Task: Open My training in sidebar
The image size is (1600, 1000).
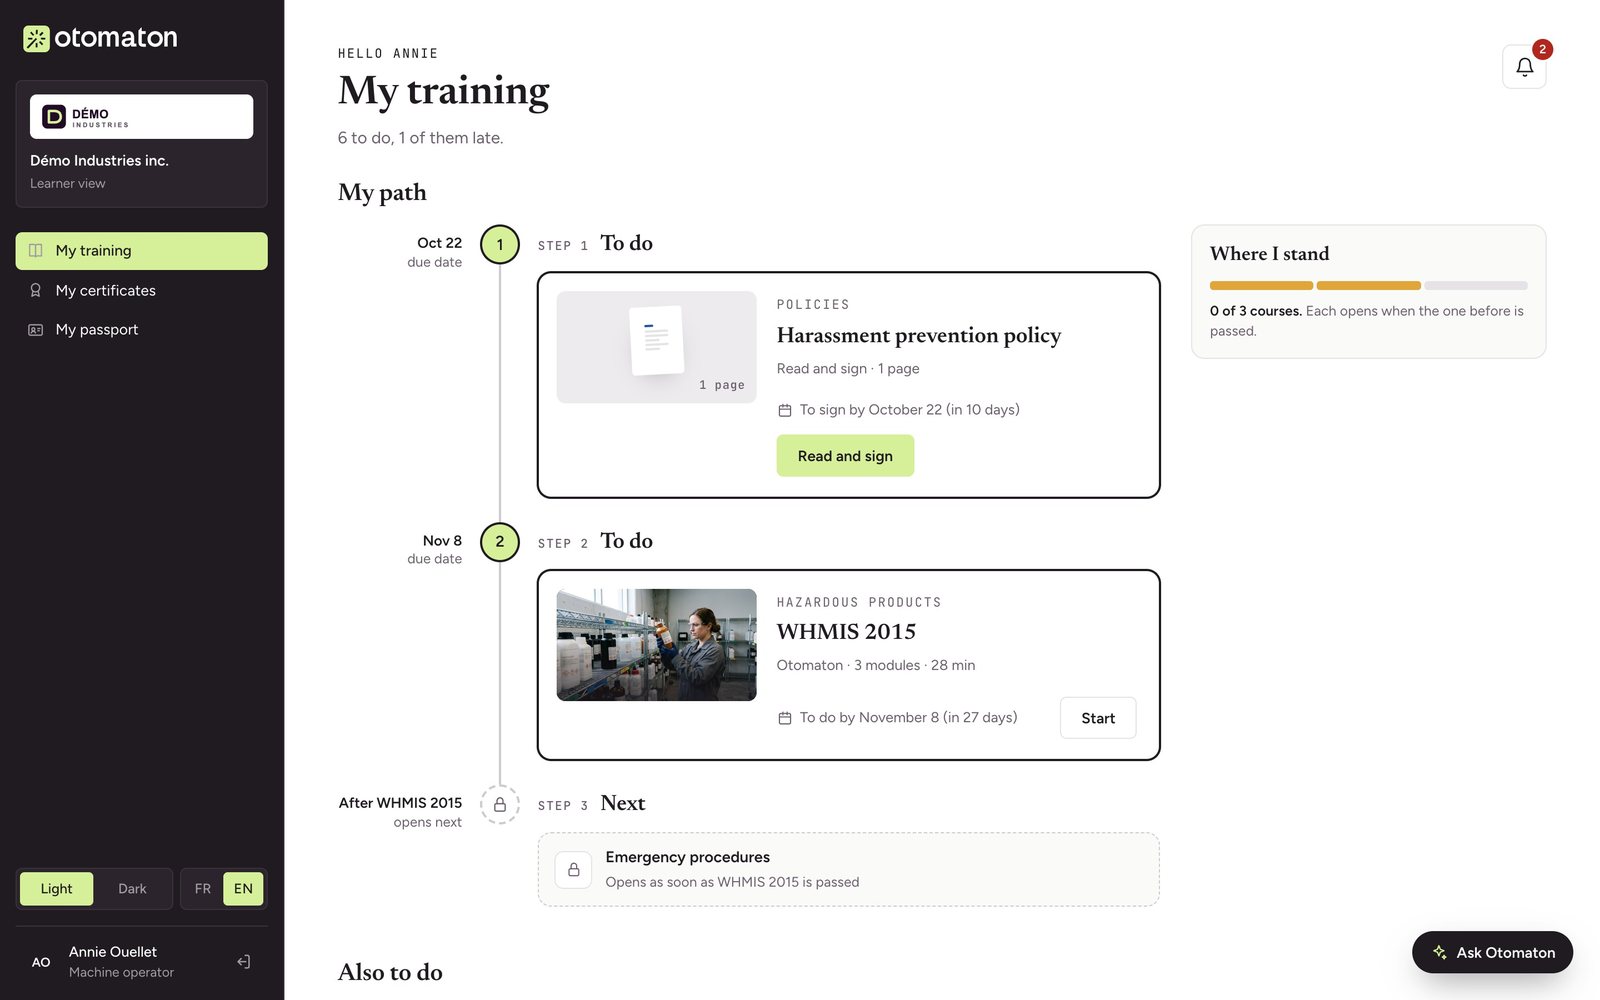Action: (x=141, y=251)
